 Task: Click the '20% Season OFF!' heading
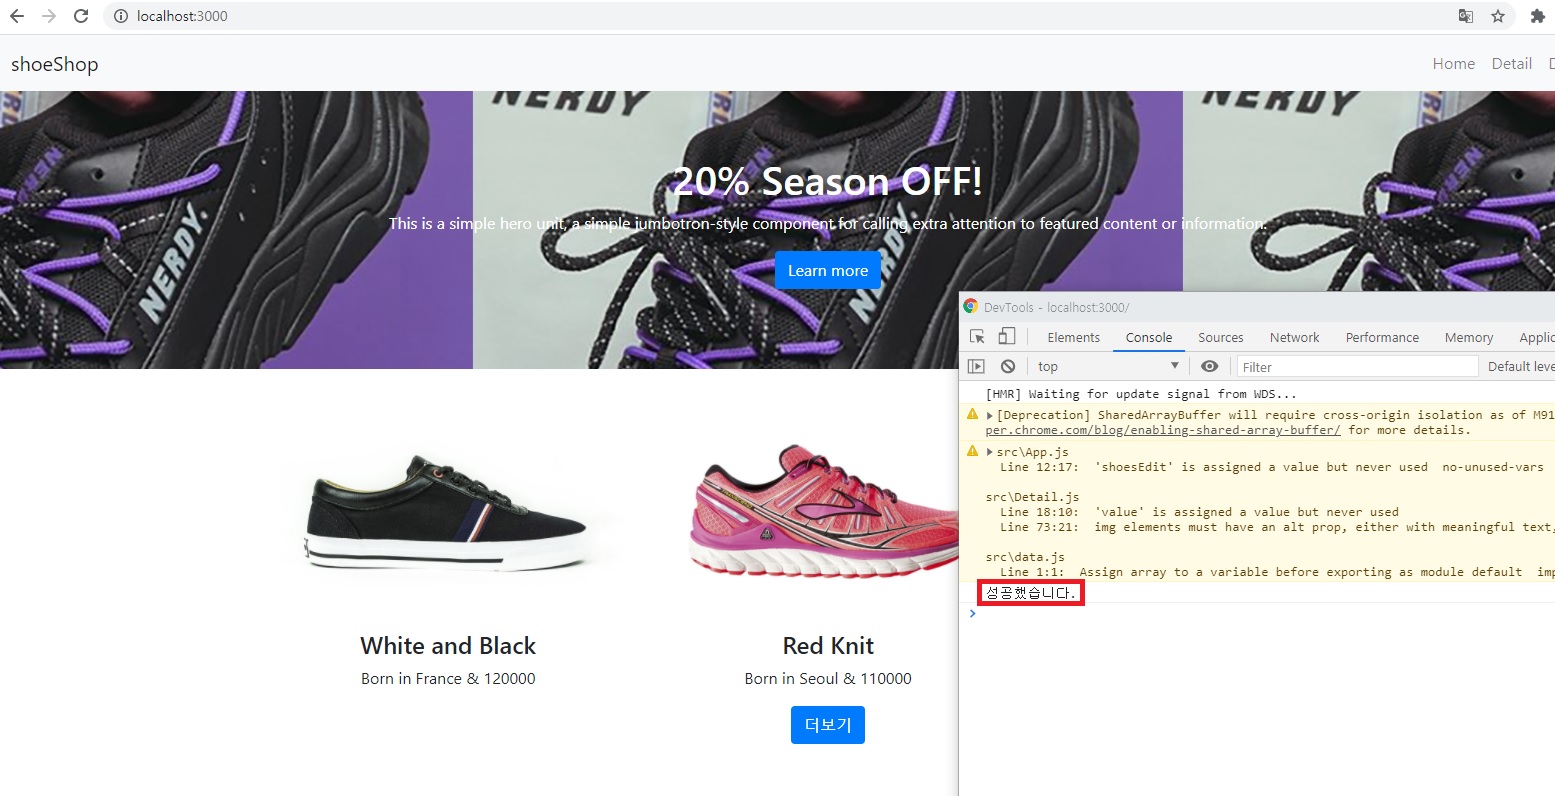(x=828, y=181)
